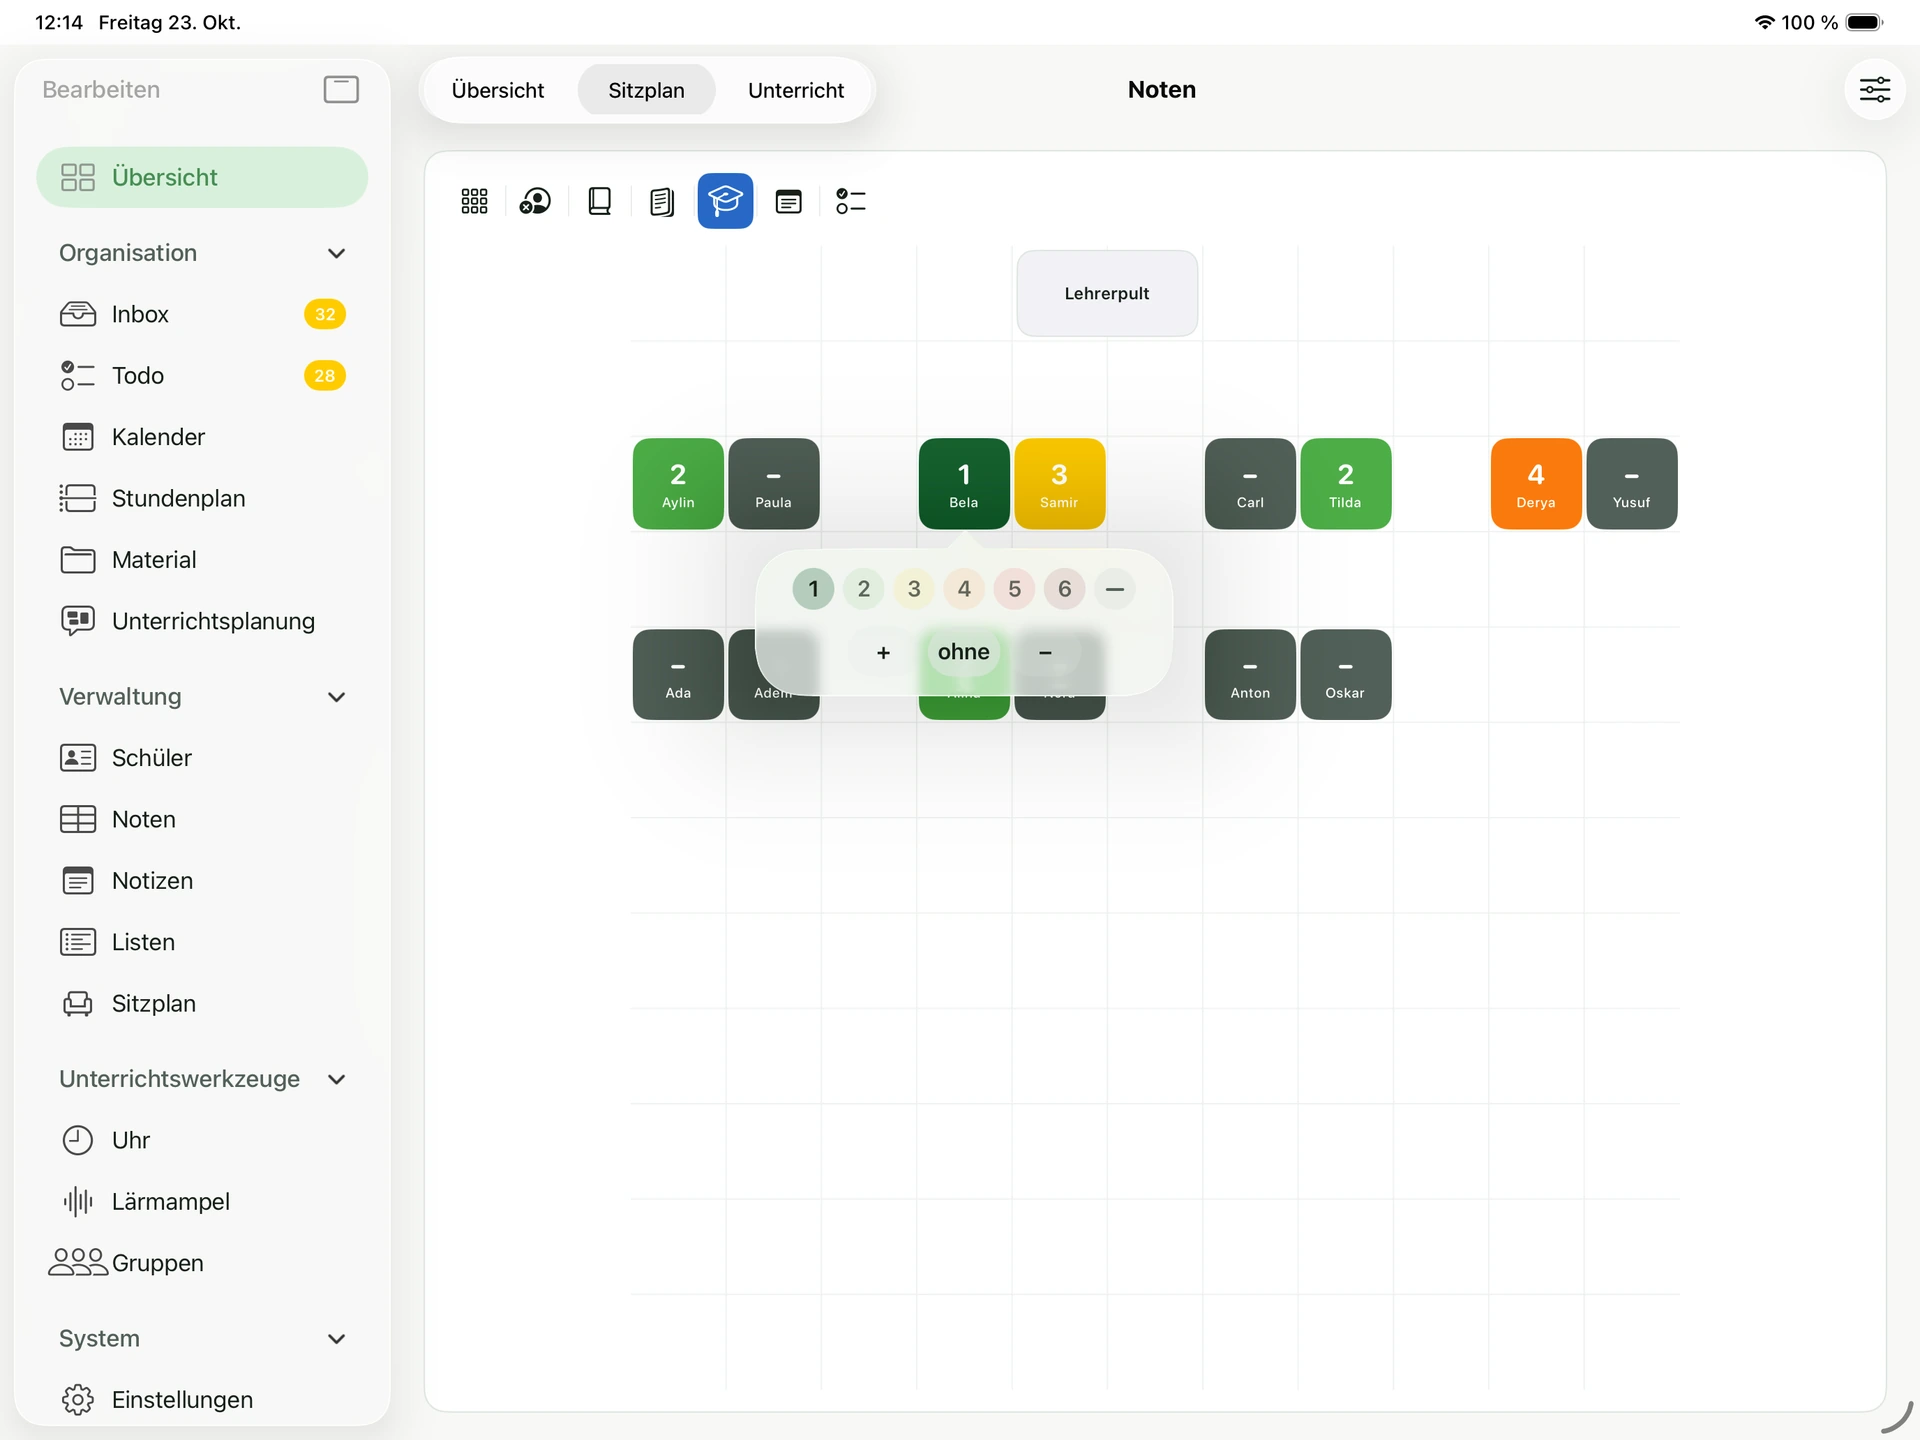Pick grade 4 in the popup
Image resolution: width=1920 pixels, height=1440 pixels.
click(x=964, y=589)
